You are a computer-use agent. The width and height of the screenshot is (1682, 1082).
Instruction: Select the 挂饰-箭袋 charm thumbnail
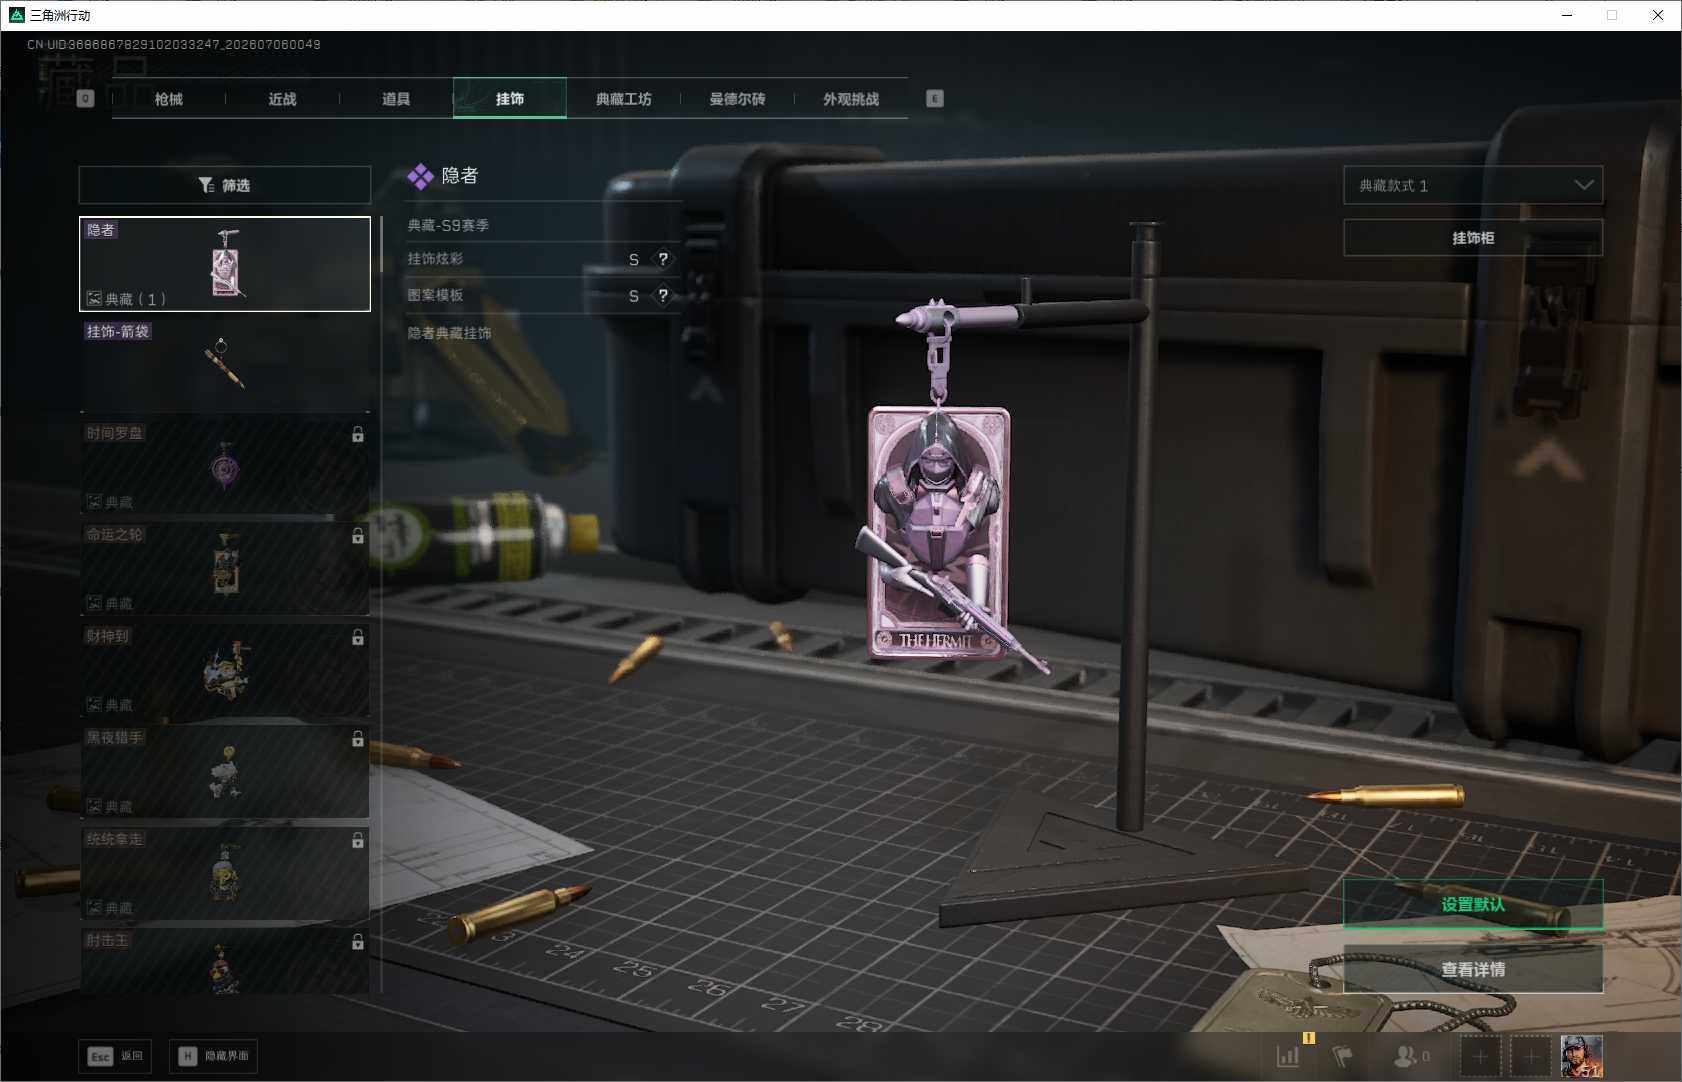225,365
